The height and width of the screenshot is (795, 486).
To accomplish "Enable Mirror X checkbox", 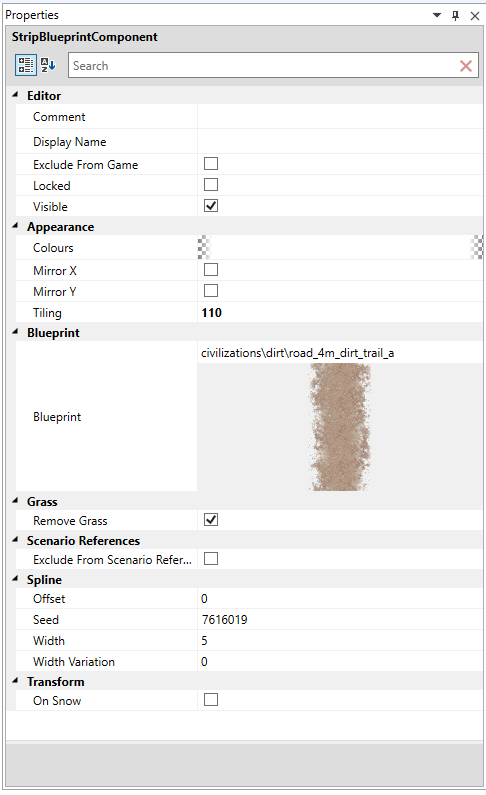I will tap(211, 270).
